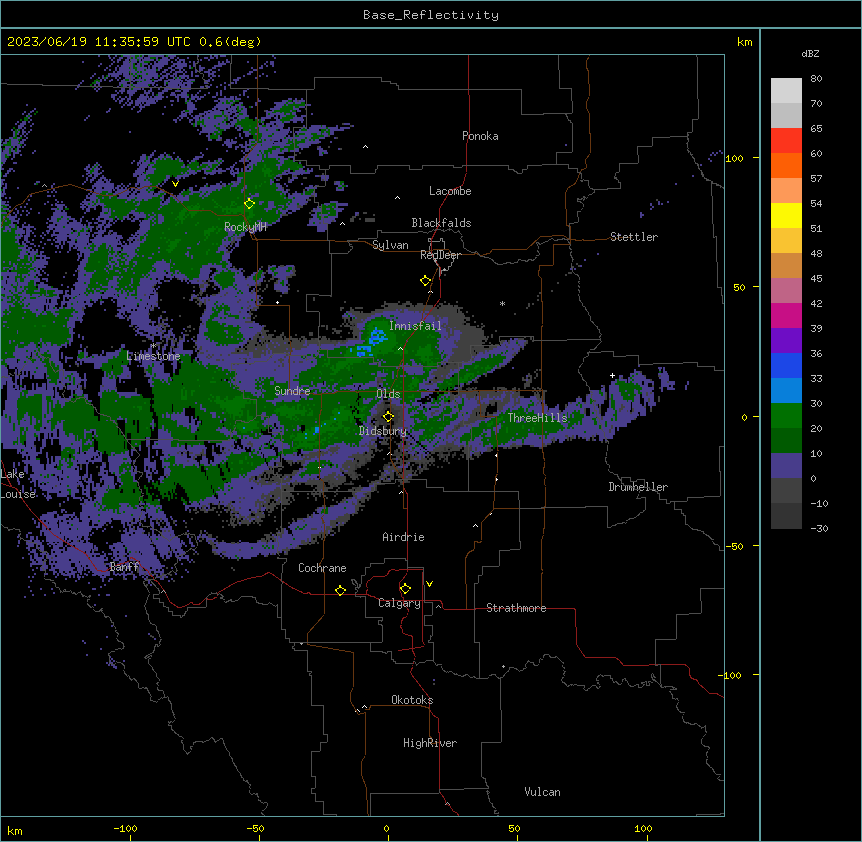Click the dBZ legend heading
This screenshot has width=862, height=842.
tap(810, 53)
